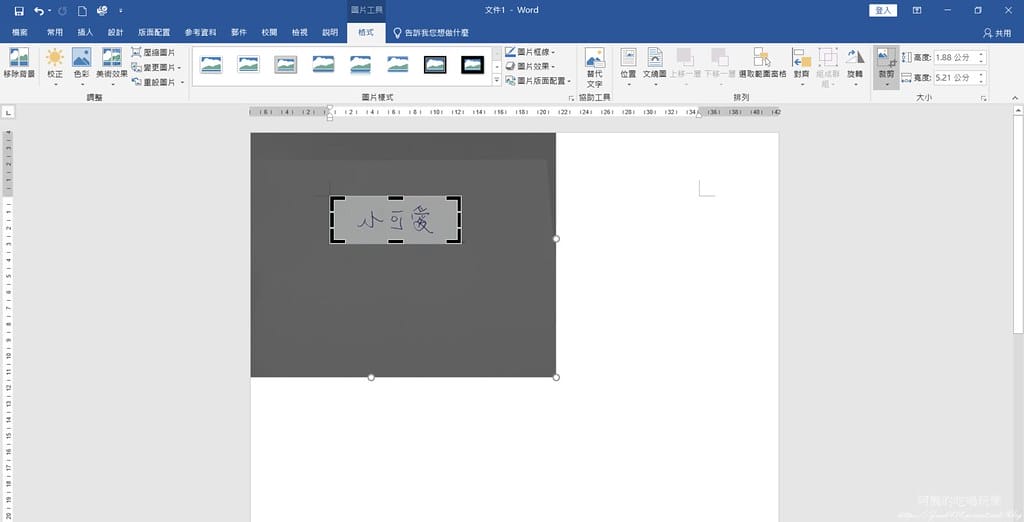Switch to the 校閱 tab

click(x=269, y=32)
